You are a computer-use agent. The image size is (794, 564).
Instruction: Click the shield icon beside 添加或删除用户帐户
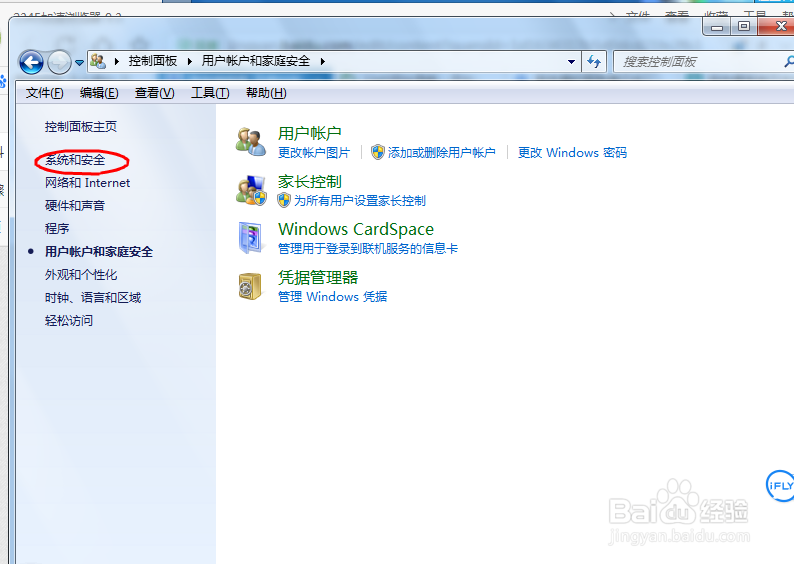pyautogui.click(x=378, y=152)
